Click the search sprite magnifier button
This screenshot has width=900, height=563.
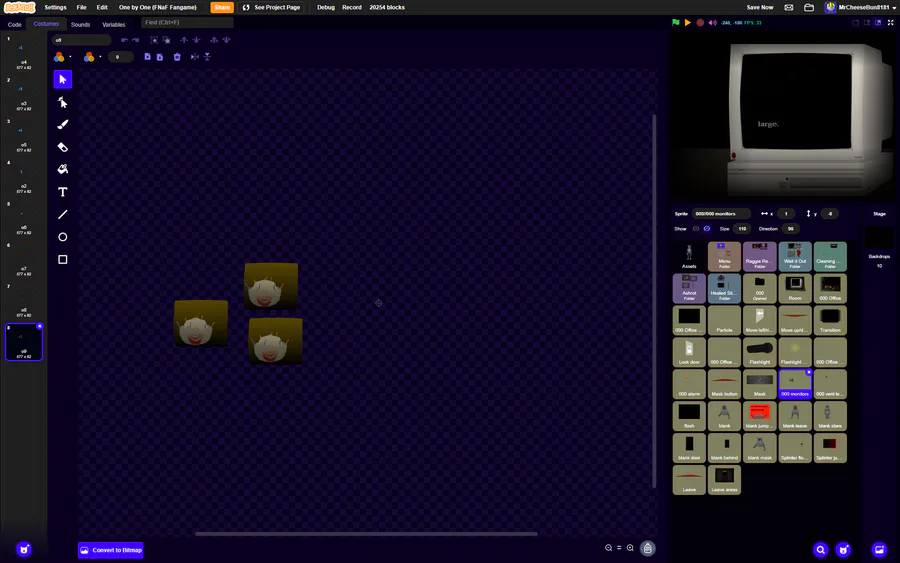[821, 550]
